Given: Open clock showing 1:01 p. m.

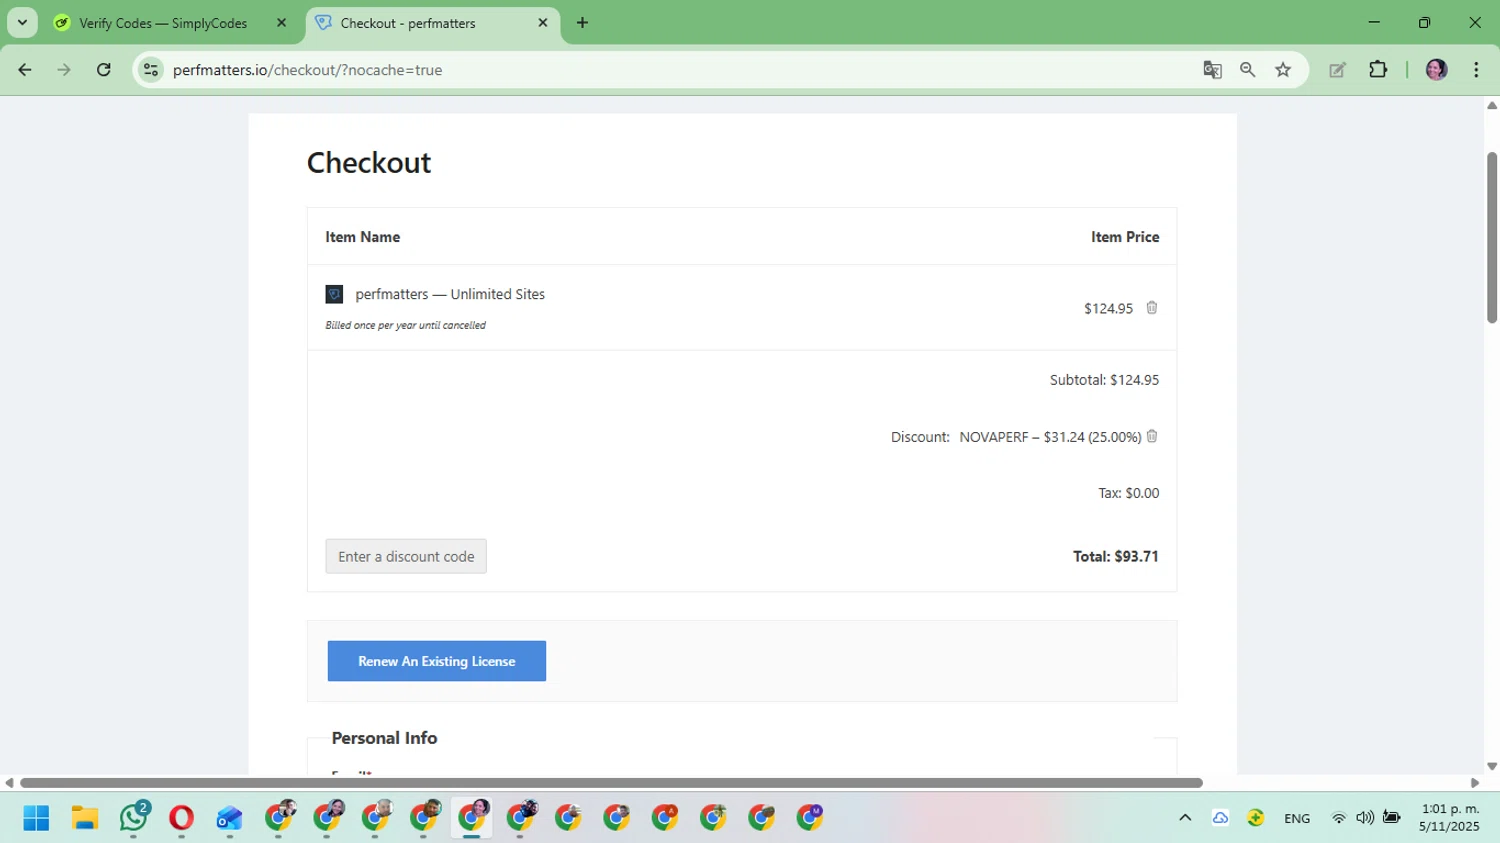Looking at the screenshot, I should pyautogui.click(x=1449, y=818).
